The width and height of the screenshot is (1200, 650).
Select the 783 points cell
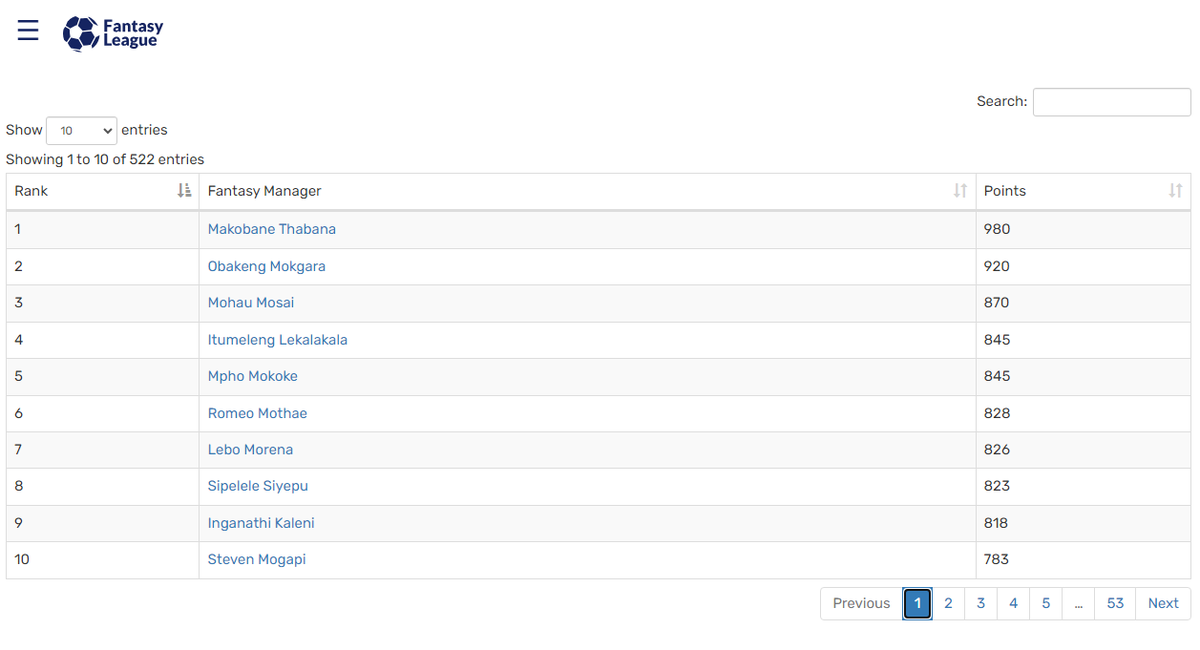[x=1083, y=560]
